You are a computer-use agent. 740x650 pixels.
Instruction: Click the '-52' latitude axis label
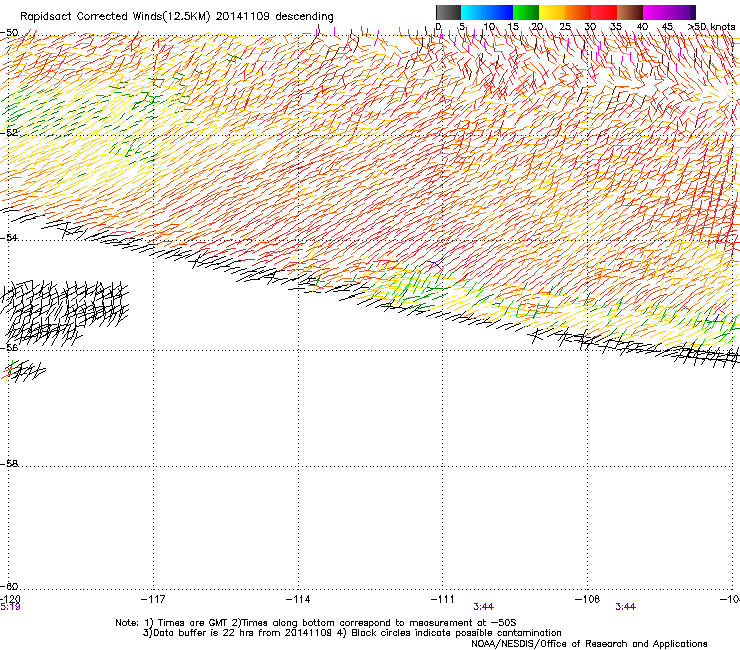(x=9, y=133)
